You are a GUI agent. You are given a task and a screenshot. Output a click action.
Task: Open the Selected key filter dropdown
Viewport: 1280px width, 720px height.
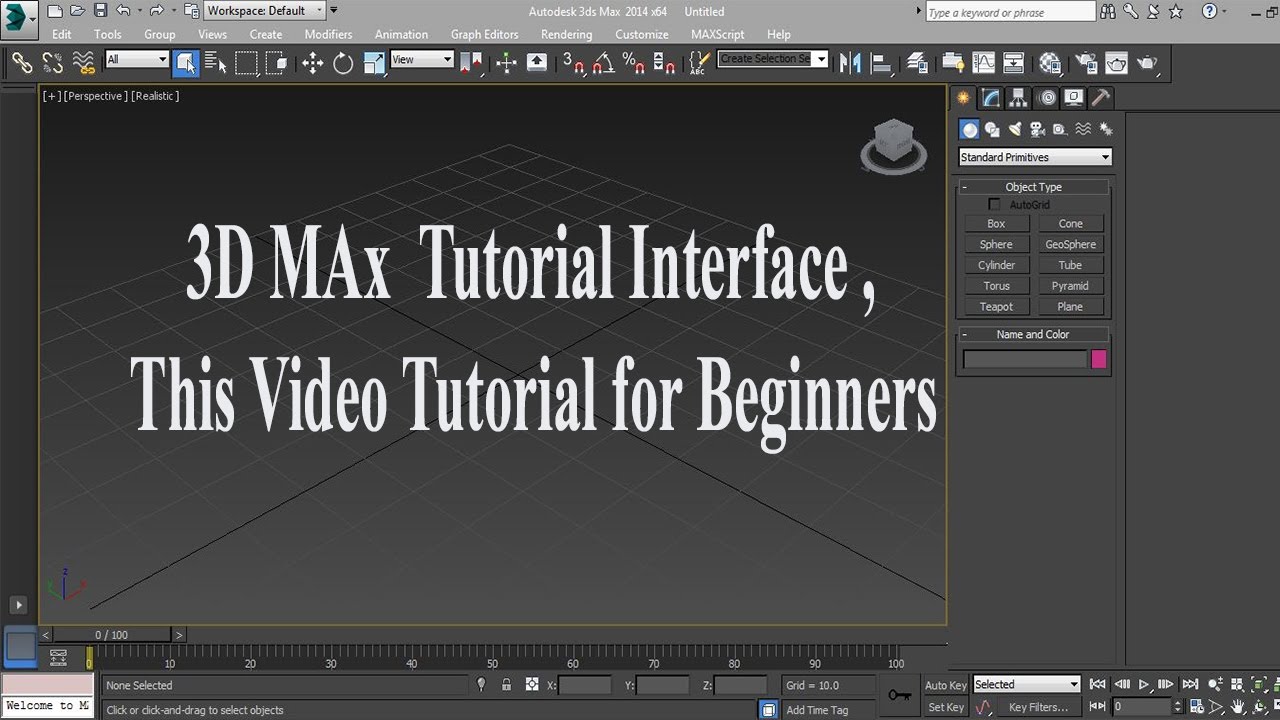1027,684
